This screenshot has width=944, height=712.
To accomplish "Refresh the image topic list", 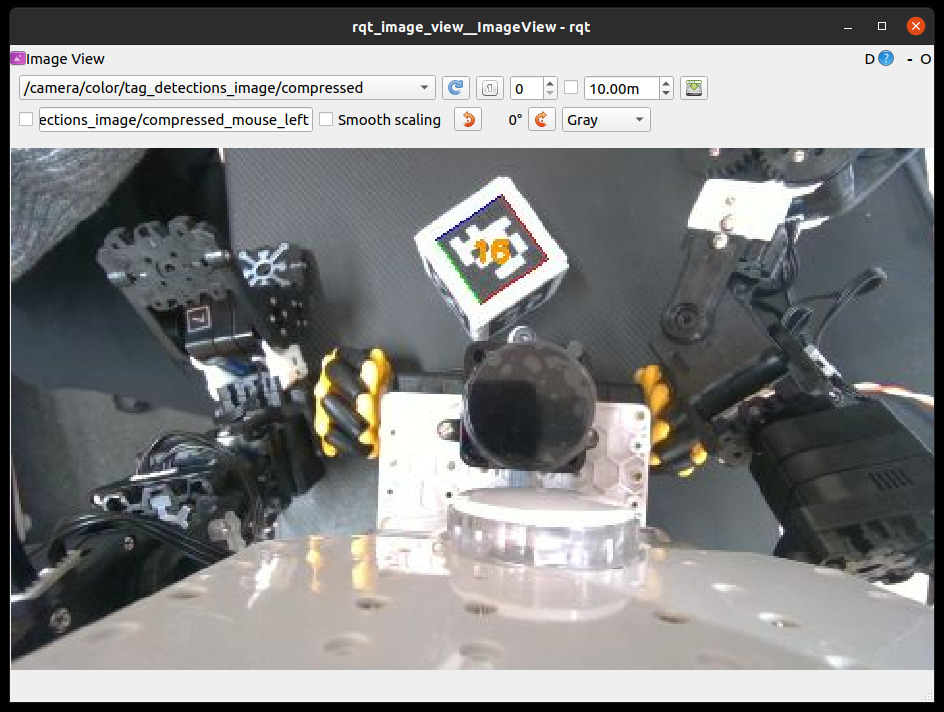I will click(455, 88).
